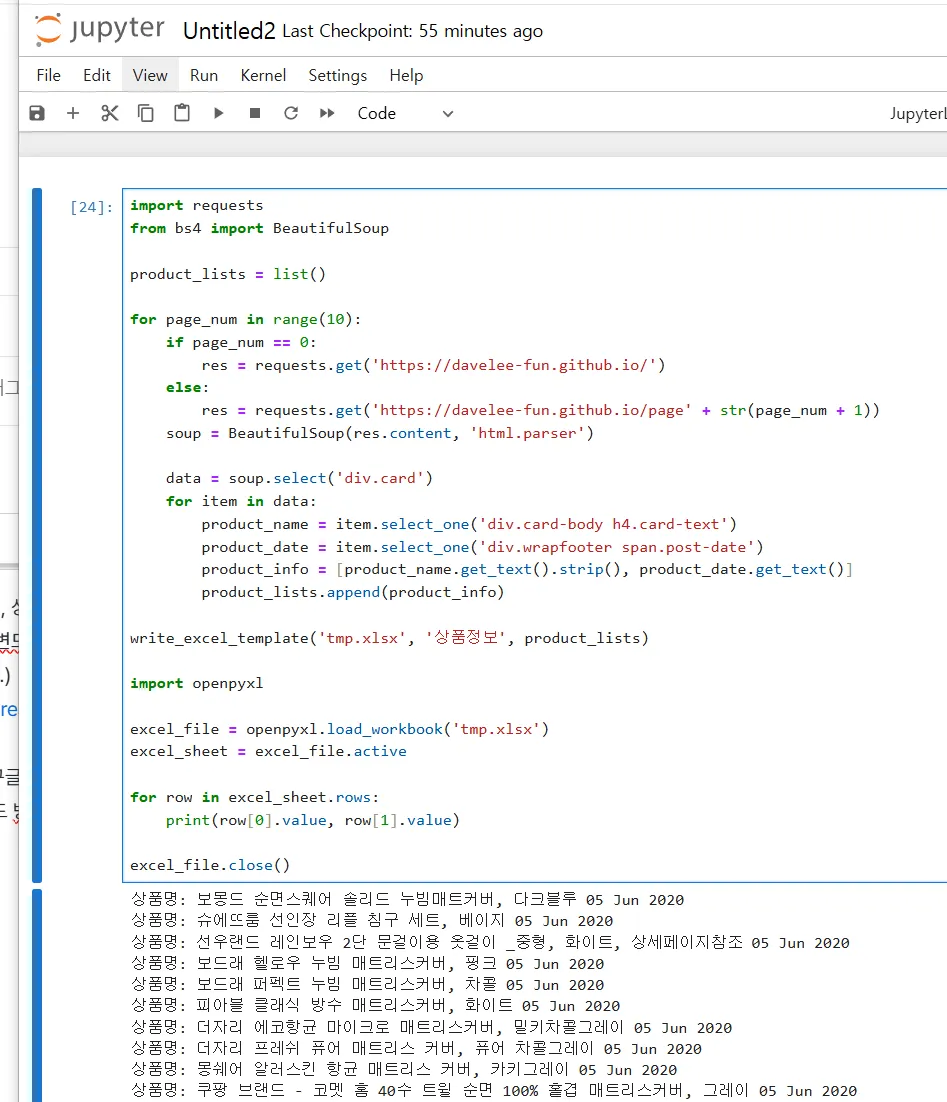
Task: Click output line containing 피아블 클래식
Action: coord(375,1006)
